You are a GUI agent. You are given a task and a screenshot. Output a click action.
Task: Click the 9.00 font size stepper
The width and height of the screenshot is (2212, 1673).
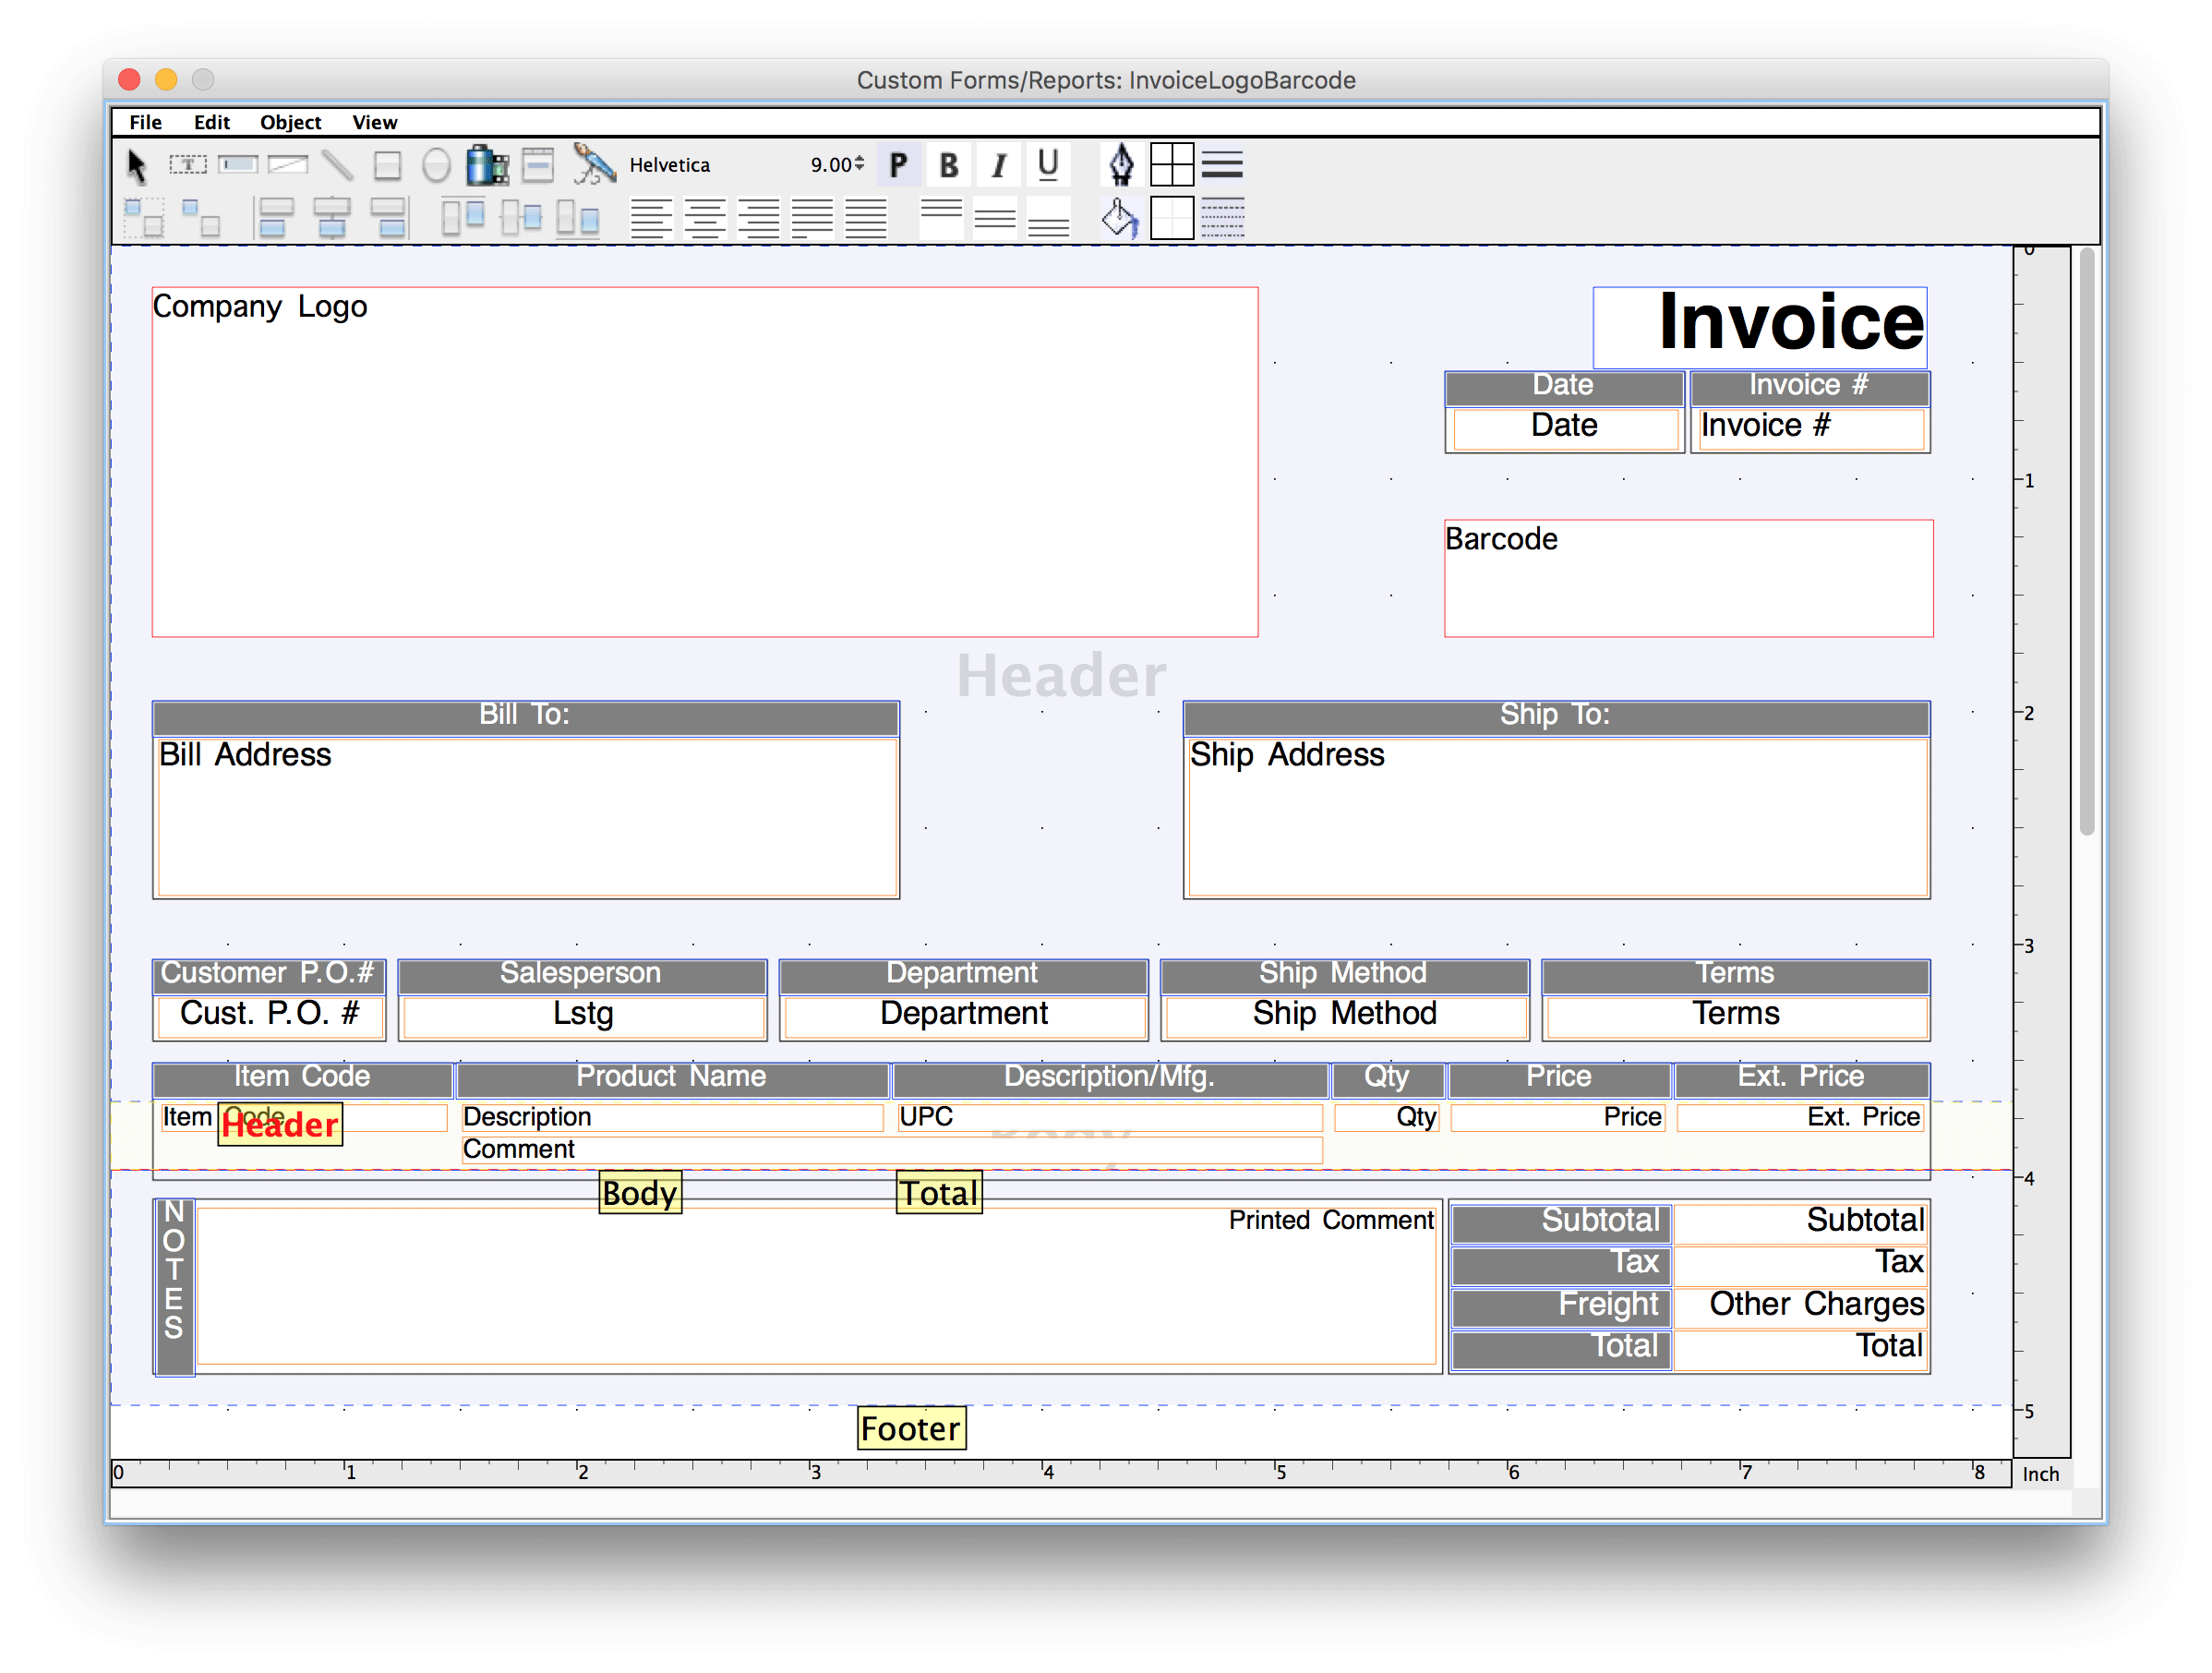click(860, 163)
